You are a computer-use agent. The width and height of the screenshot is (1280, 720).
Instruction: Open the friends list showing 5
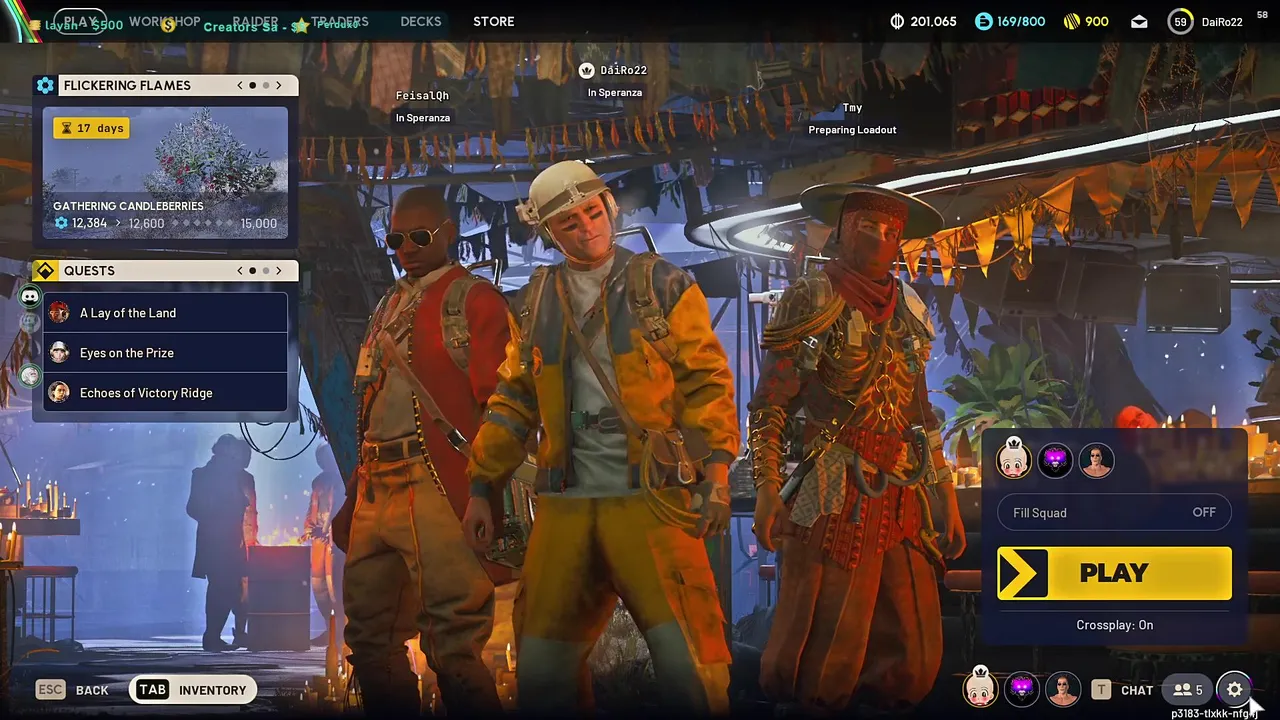[x=1188, y=689]
